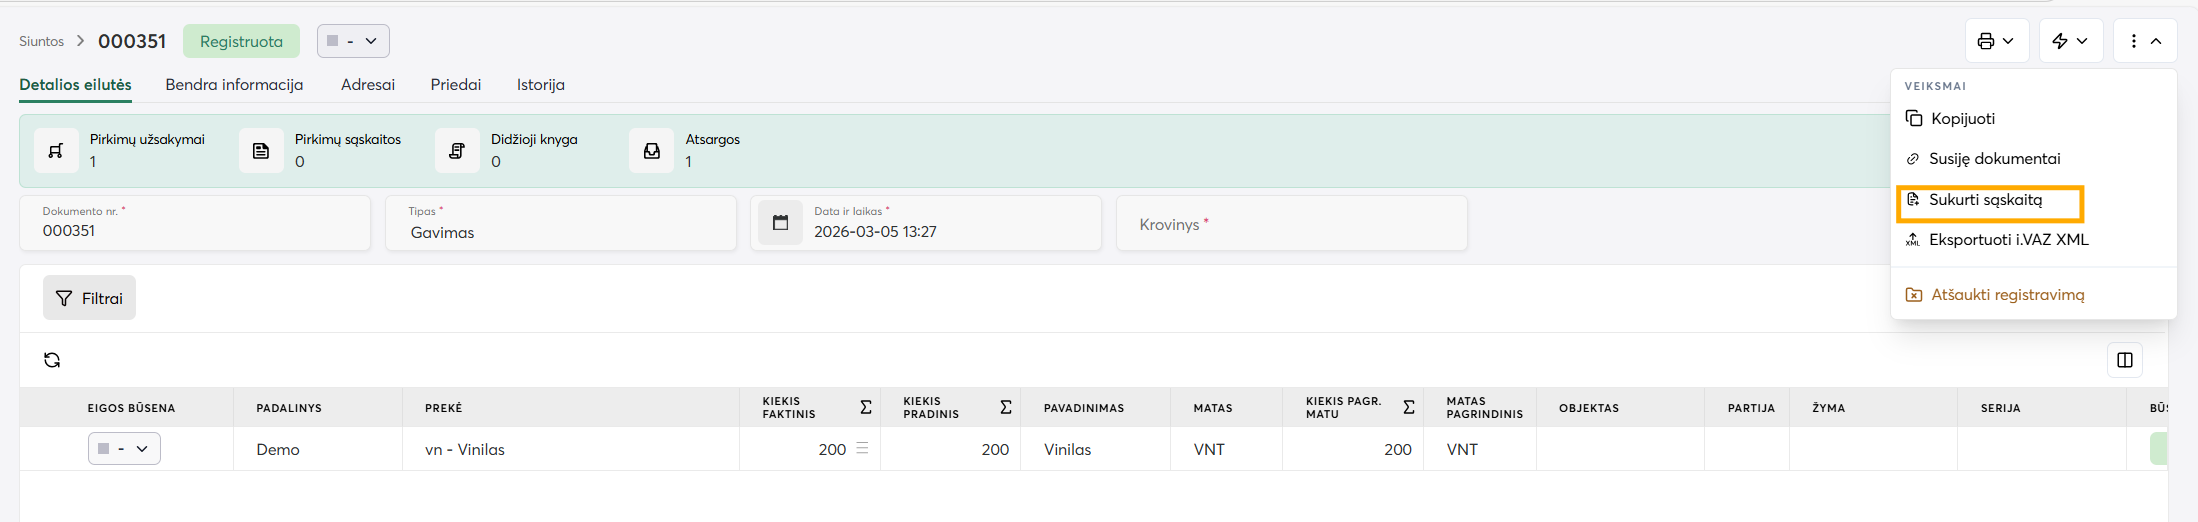Screen dimensions: 2198x522
Task: Choose Kopijuoti in the actions menu
Action: 1962,119
